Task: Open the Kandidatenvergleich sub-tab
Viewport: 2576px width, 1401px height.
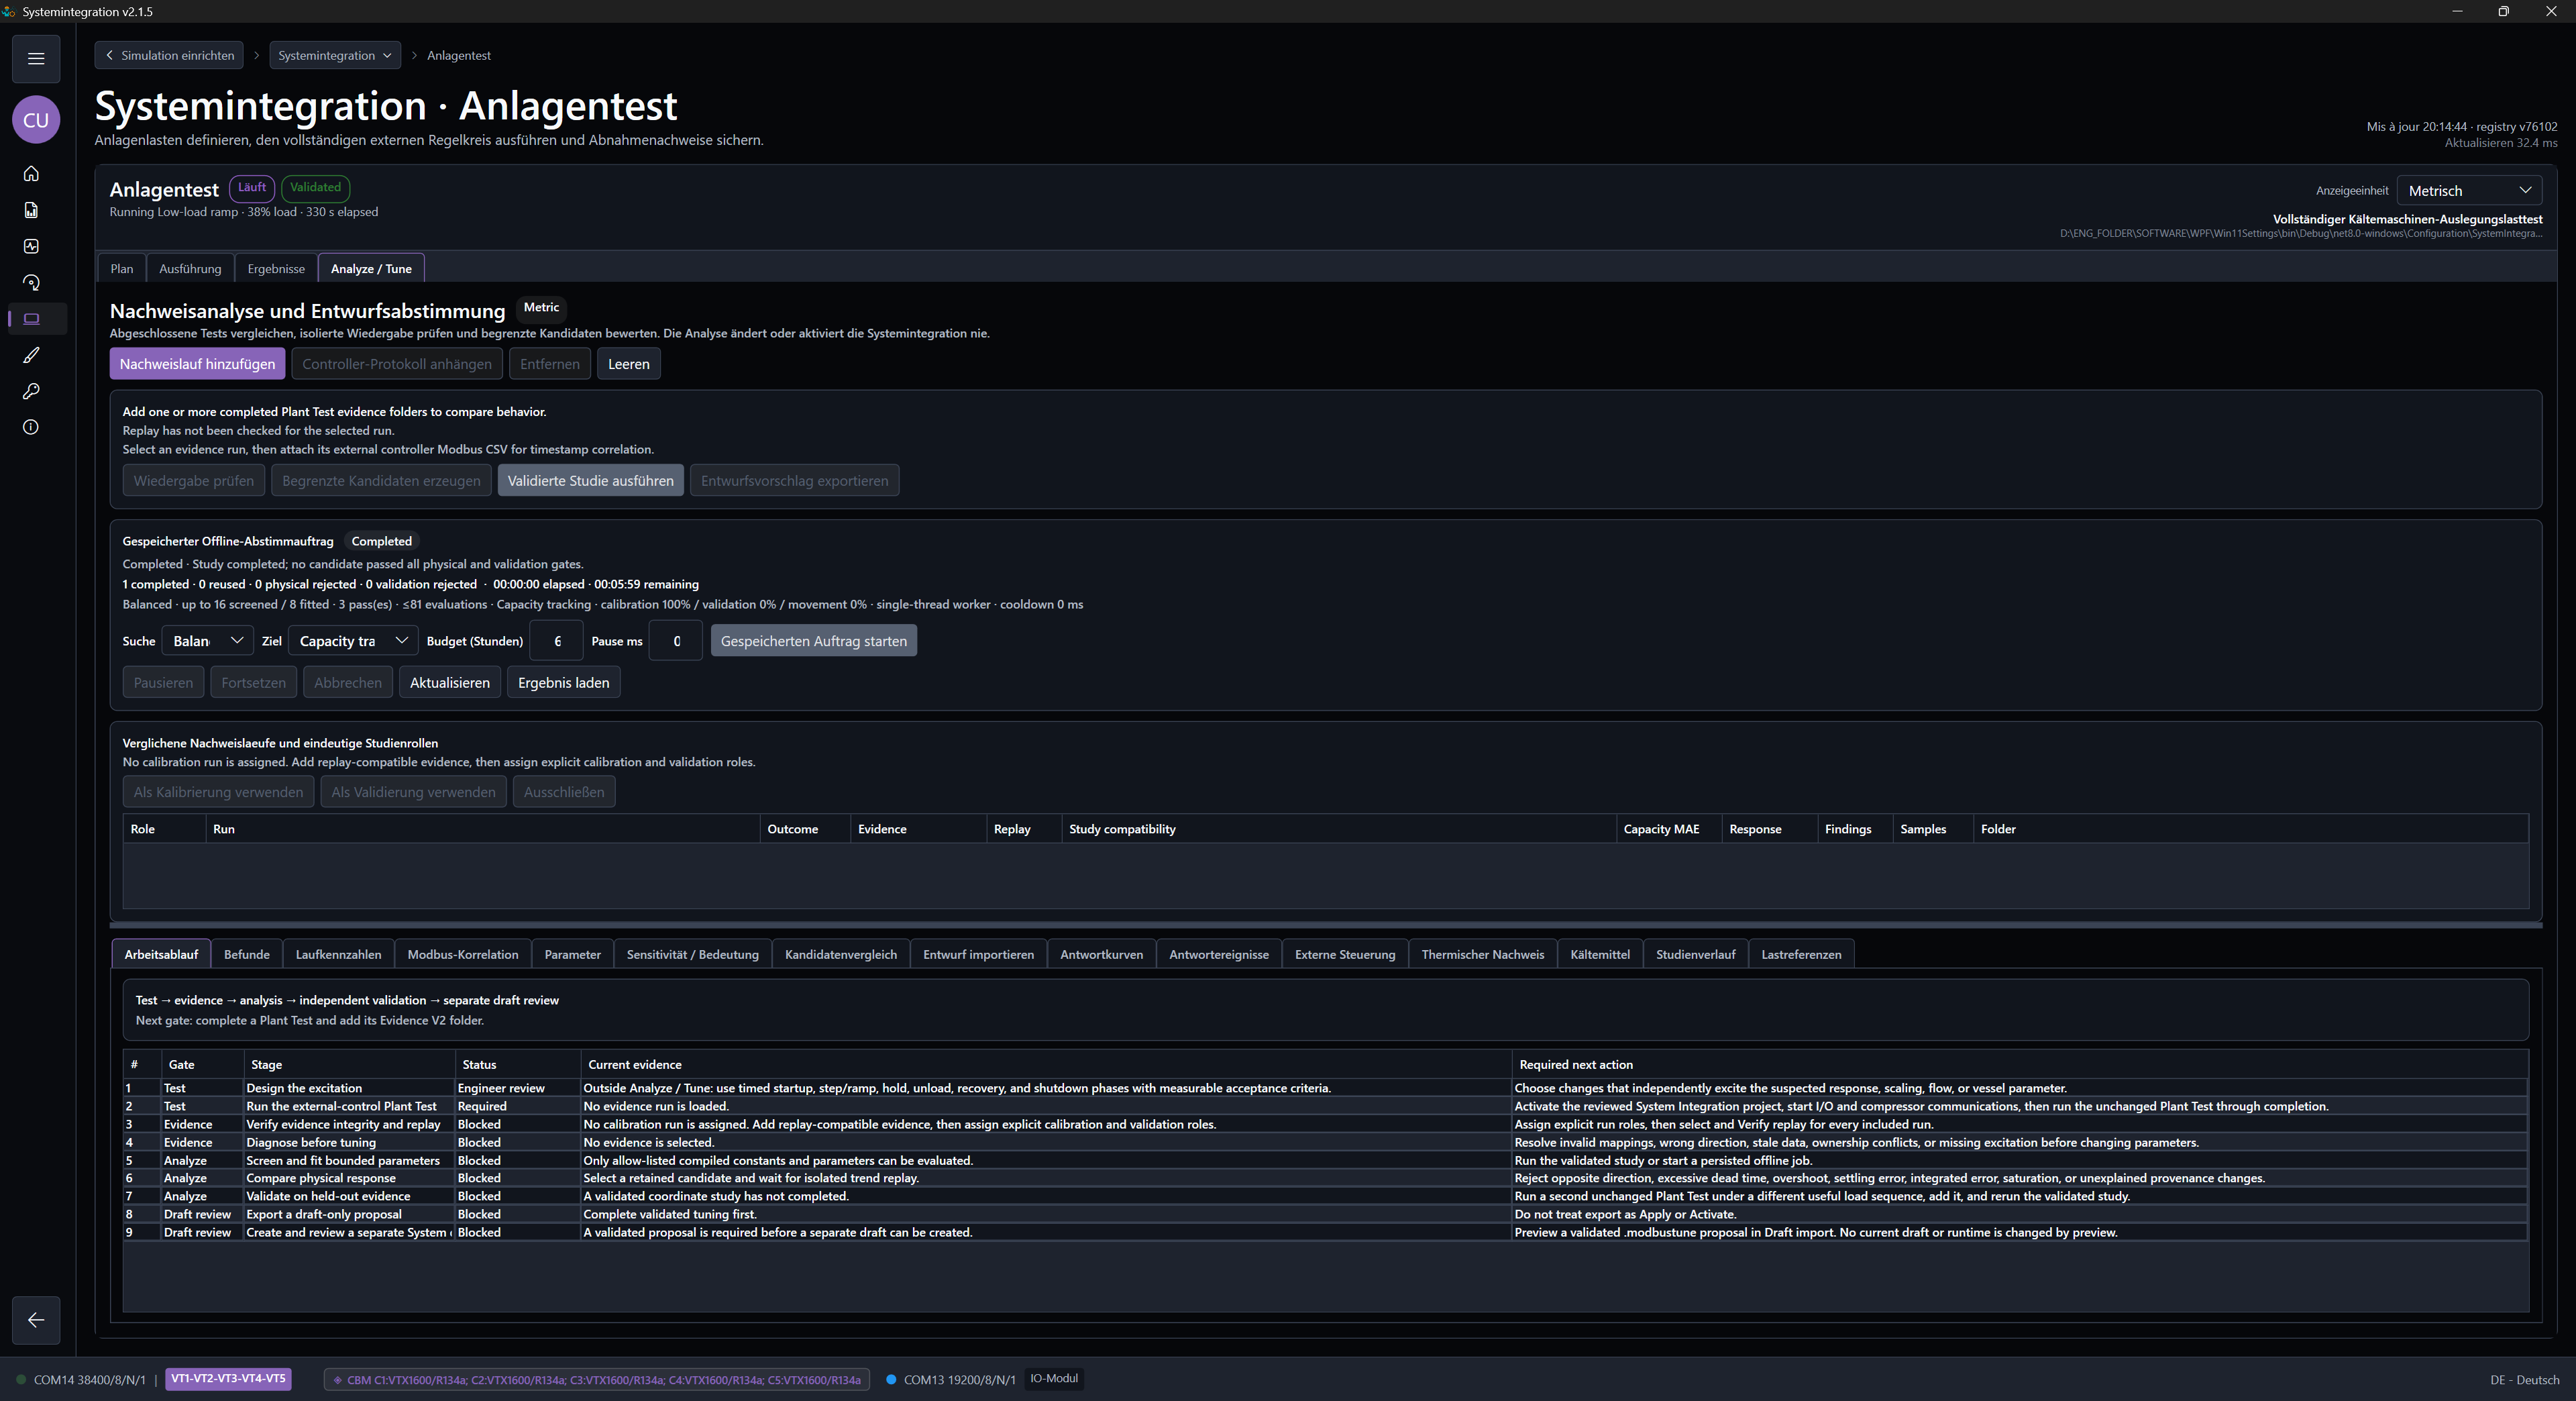Action: [841, 954]
